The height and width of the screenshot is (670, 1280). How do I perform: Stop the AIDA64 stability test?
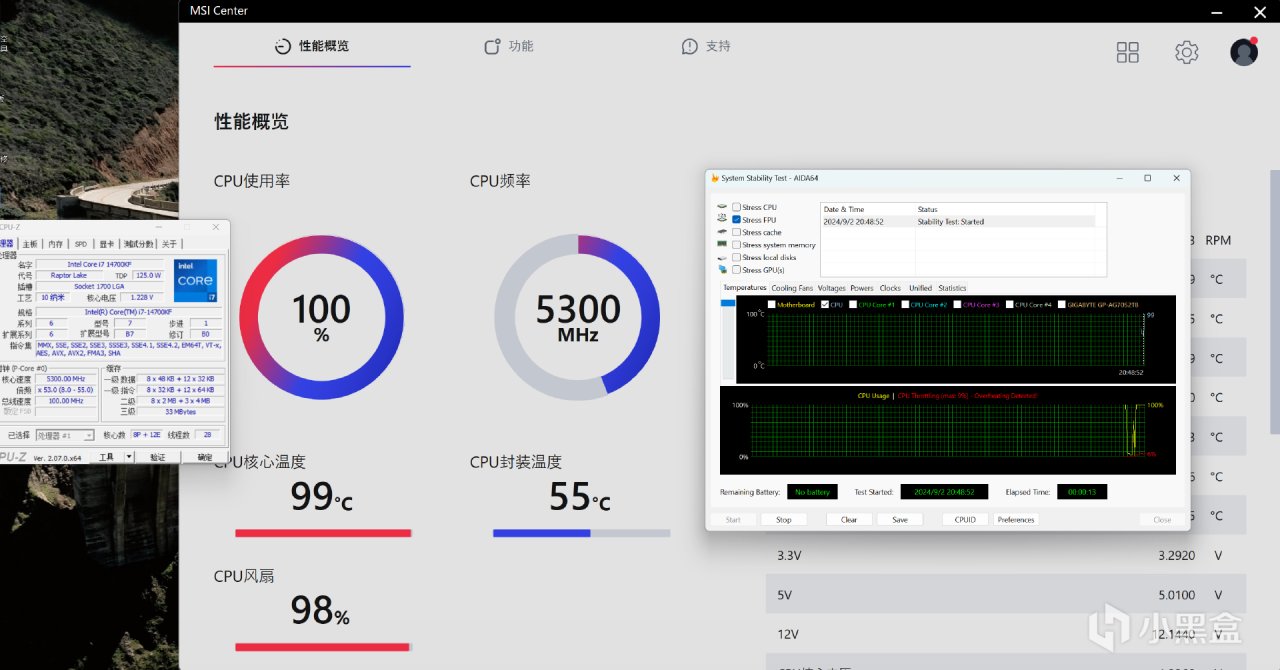coord(783,520)
